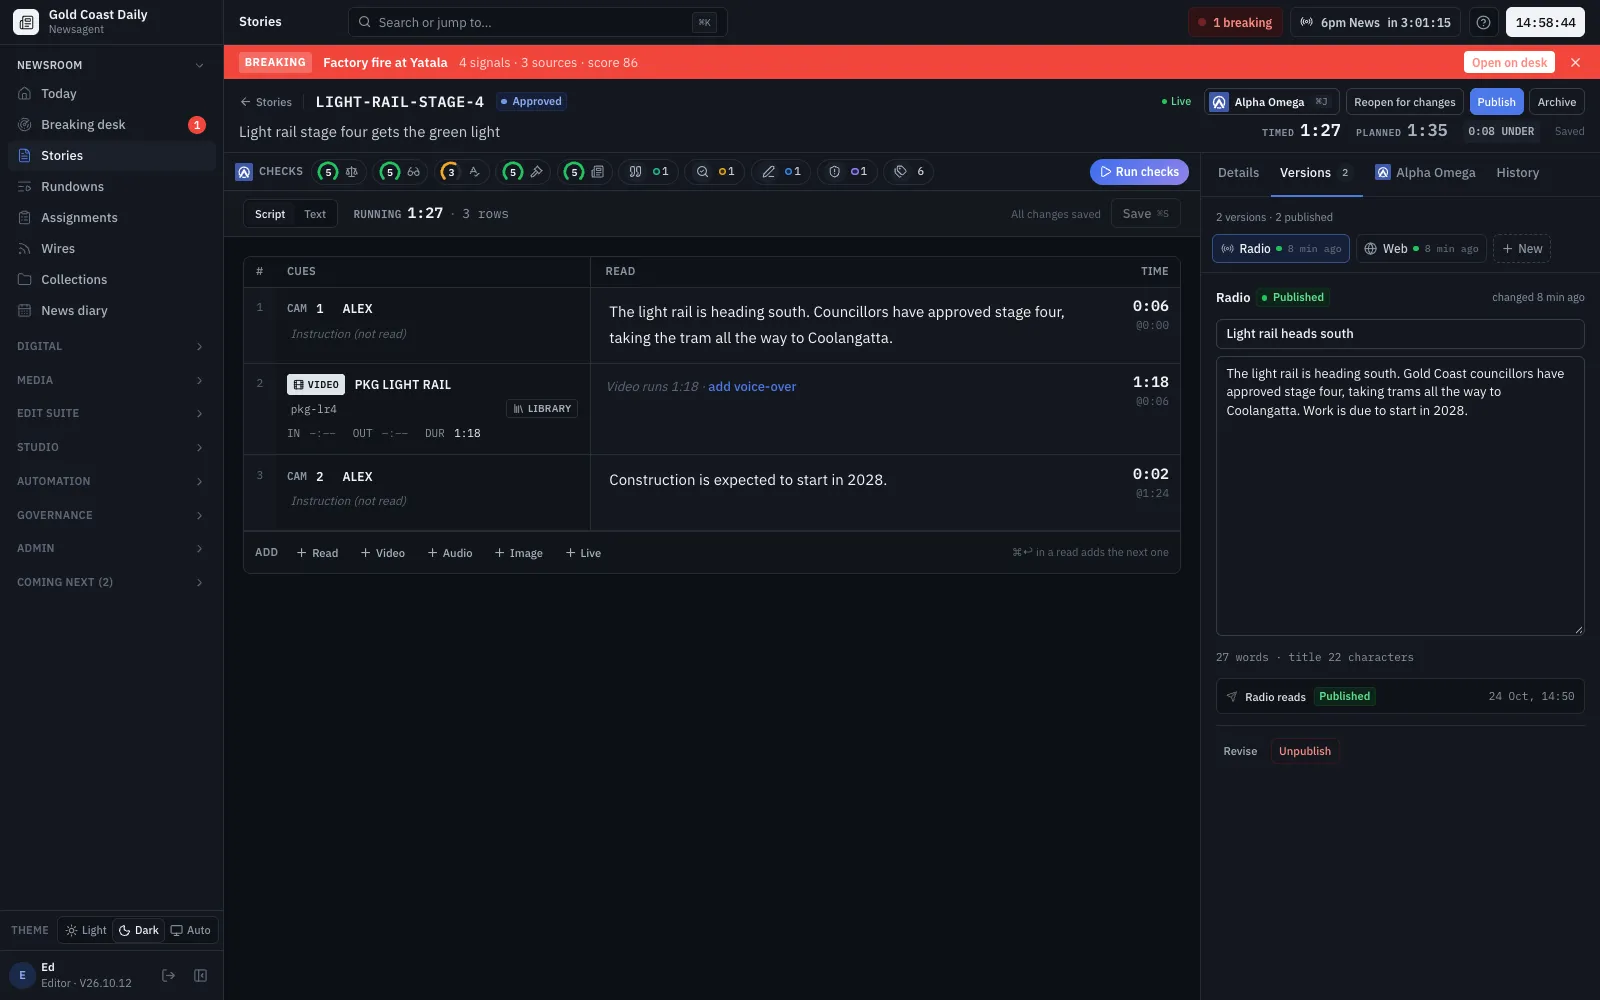Collapse the Newsroom sidebar section
Viewport: 1600px width, 1000px height.
tap(111, 65)
